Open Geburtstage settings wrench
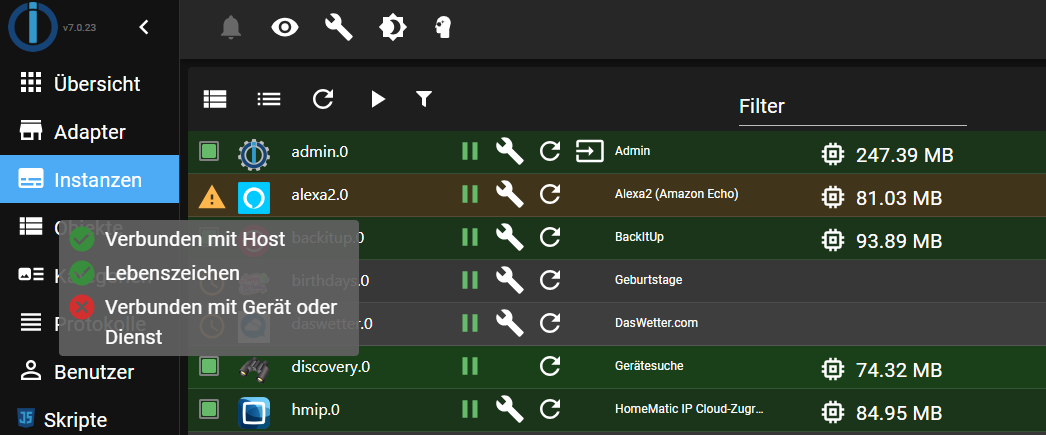This screenshot has height=435, width=1046. (510, 280)
